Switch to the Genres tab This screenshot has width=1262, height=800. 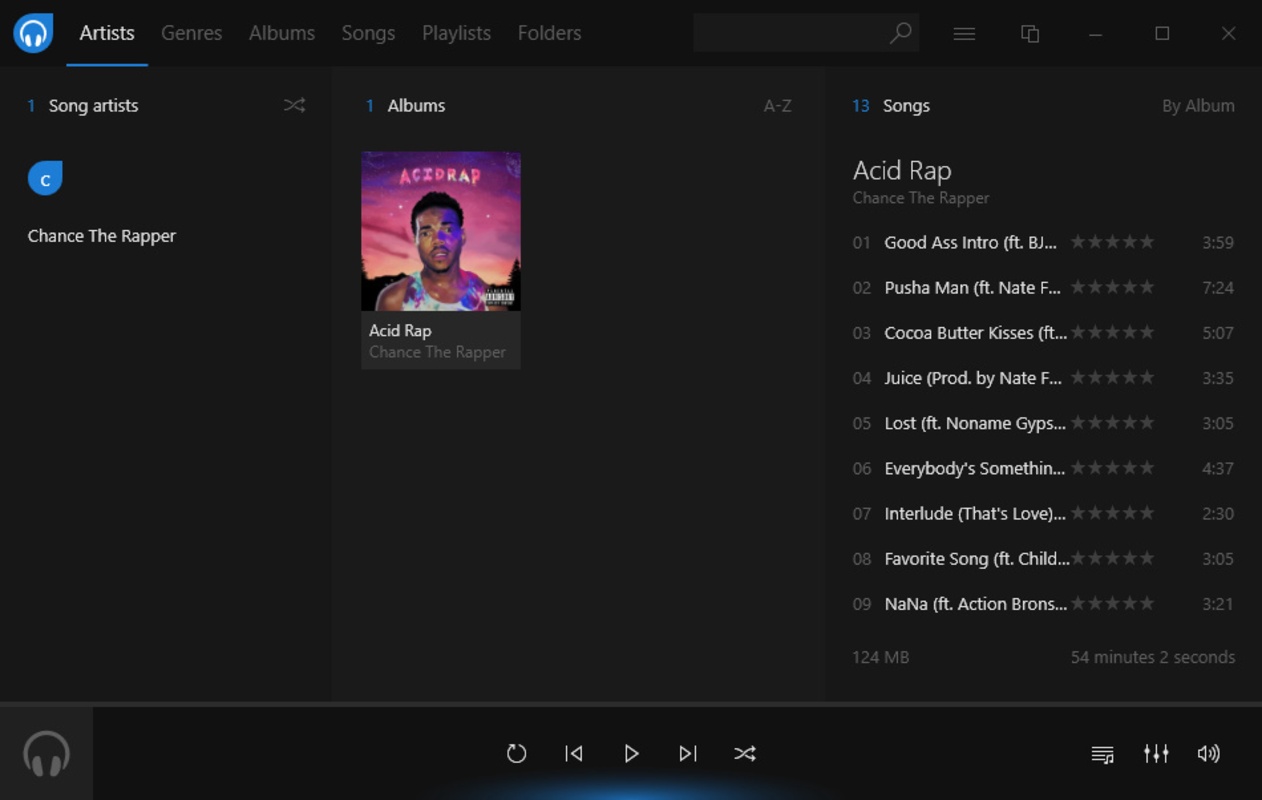(191, 33)
